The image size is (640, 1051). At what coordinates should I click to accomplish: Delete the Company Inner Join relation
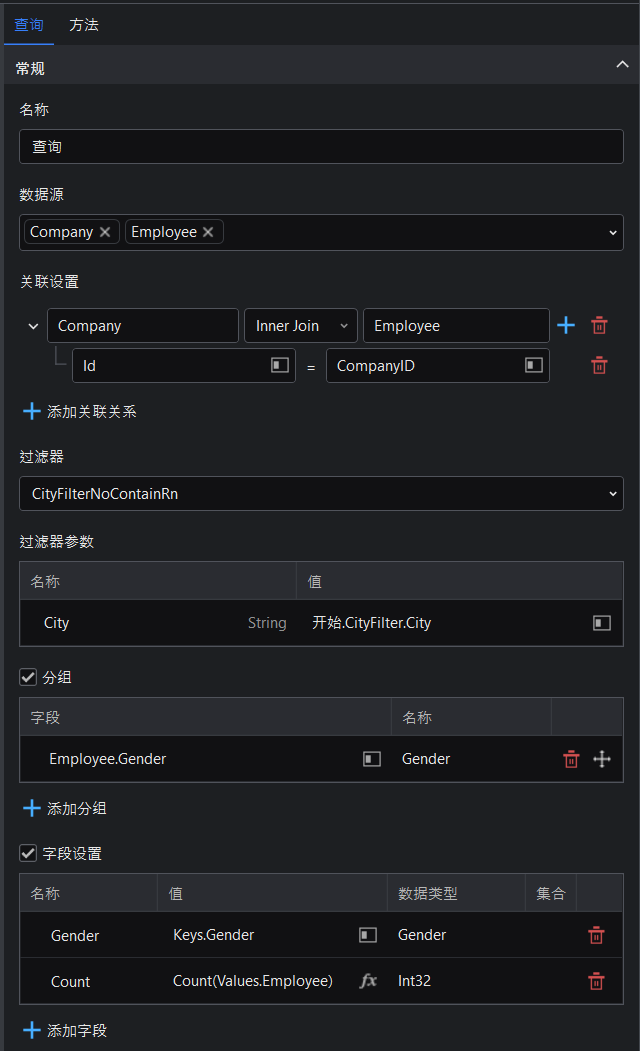[x=599, y=326]
